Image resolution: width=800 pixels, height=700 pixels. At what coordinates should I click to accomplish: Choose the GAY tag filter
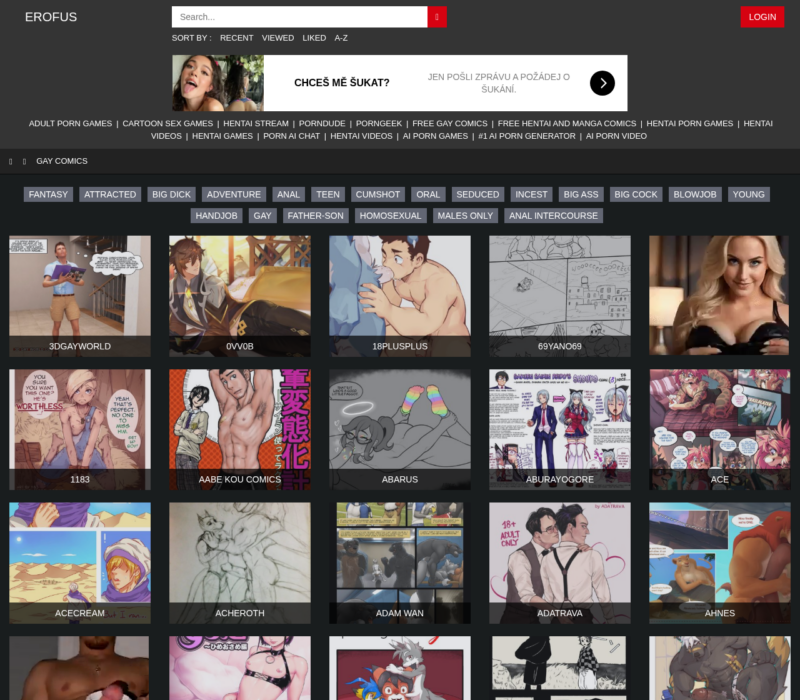(x=263, y=216)
